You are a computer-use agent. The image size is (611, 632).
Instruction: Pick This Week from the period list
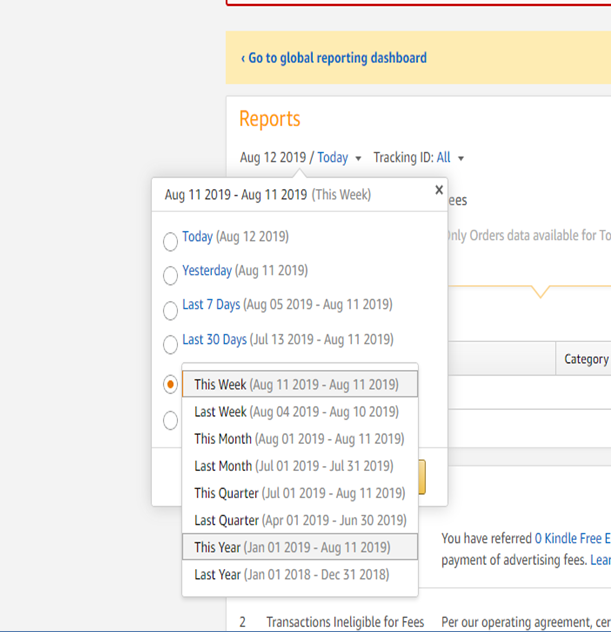(296, 384)
